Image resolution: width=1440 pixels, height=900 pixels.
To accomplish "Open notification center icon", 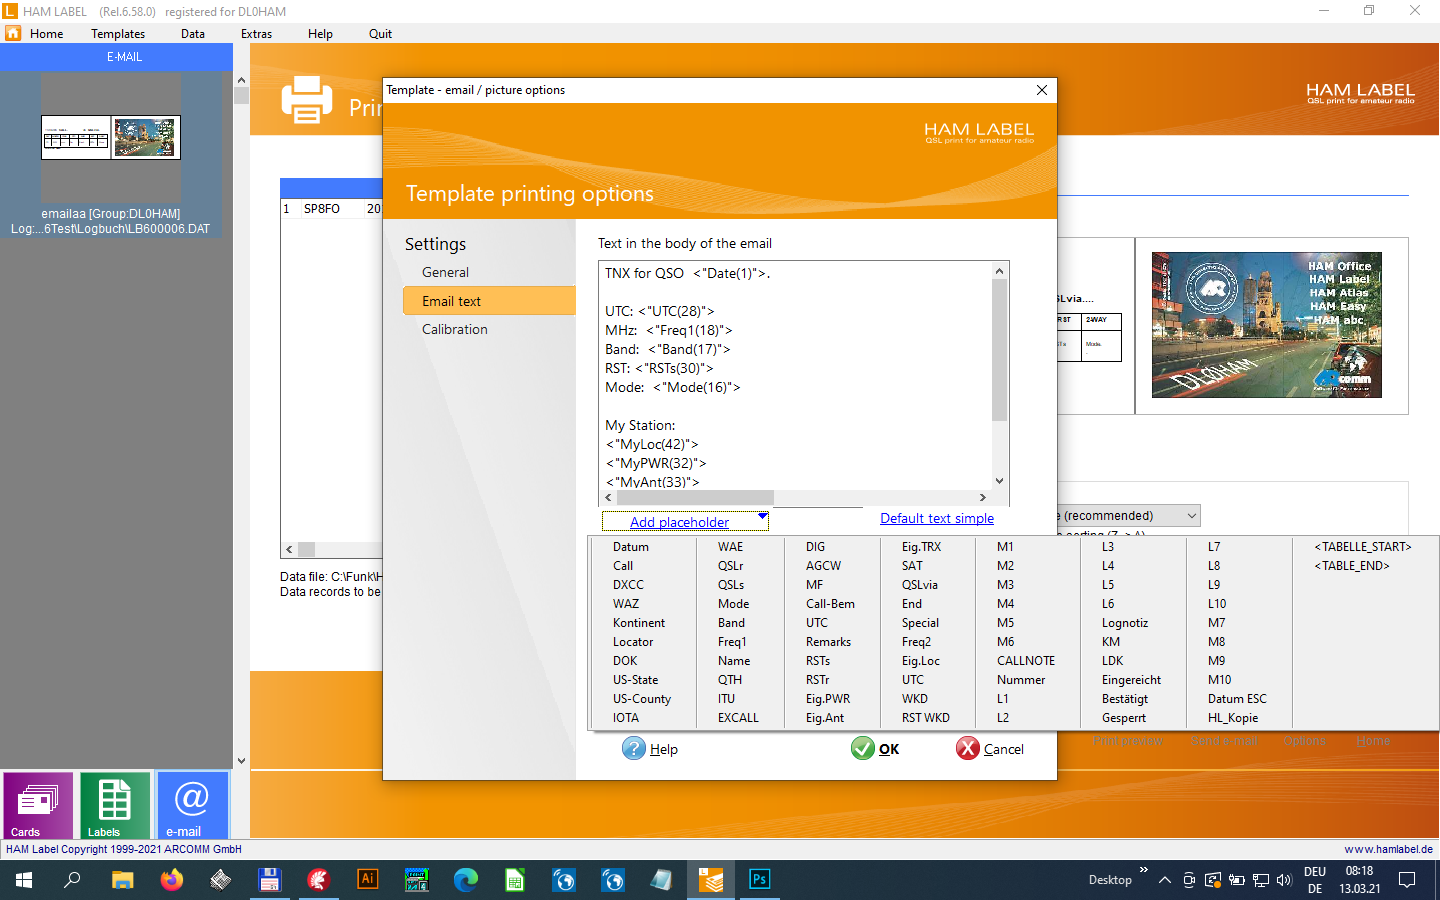I will pyautogui.click(x=1407, y=880).
